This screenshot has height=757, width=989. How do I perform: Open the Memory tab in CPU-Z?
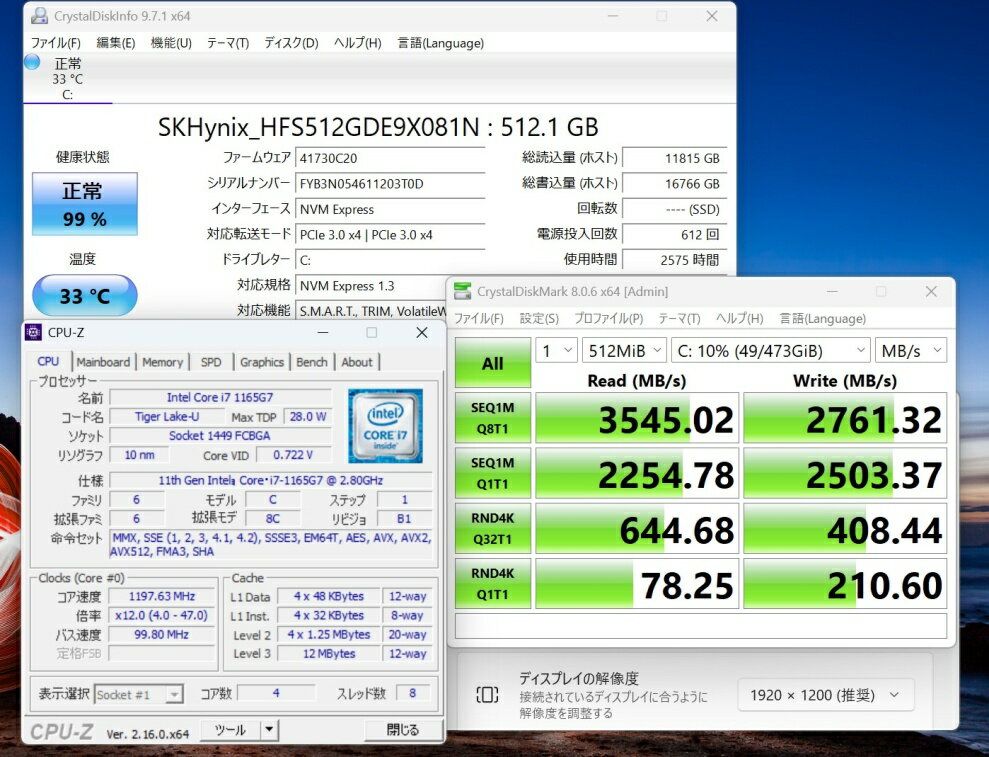[x=162, y=362]
